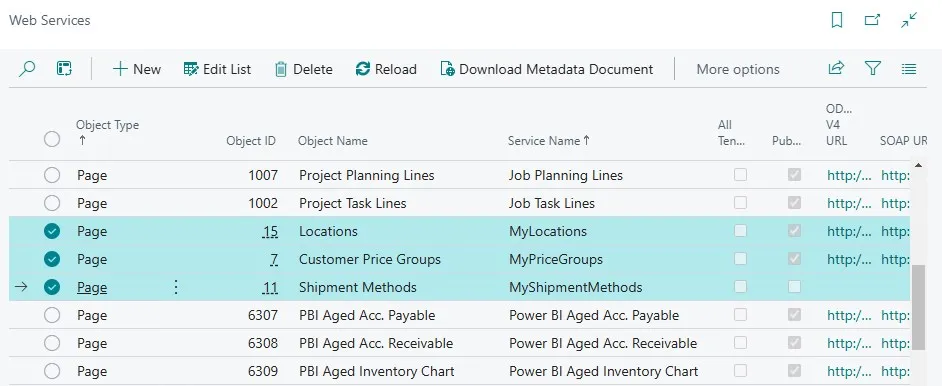The width and height of the screenshot is (942, 386).
Task: Open the analysis mode icon beside search
Action: tap(64, 68)
